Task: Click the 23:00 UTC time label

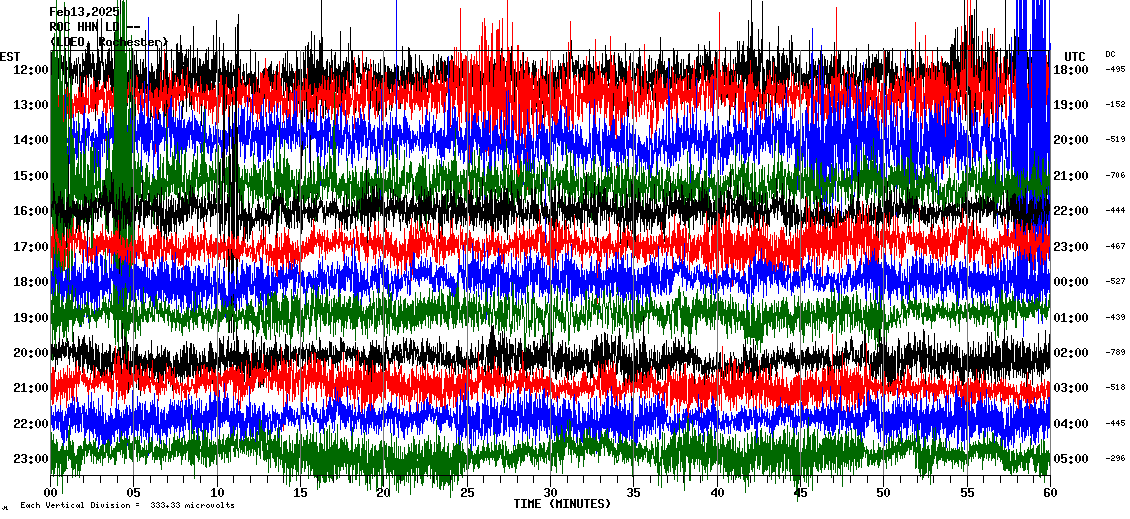Action: tap(1071, 247)
